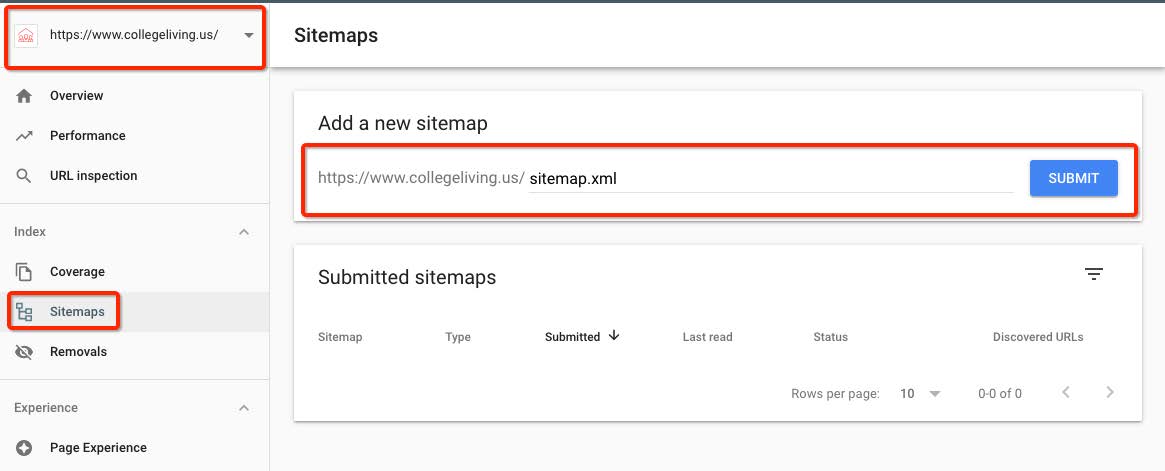Screen dimensions: 1165x471
Task: Open the property selector dropdown arrow
Action: pyautogui.click(x=248, y=35)
